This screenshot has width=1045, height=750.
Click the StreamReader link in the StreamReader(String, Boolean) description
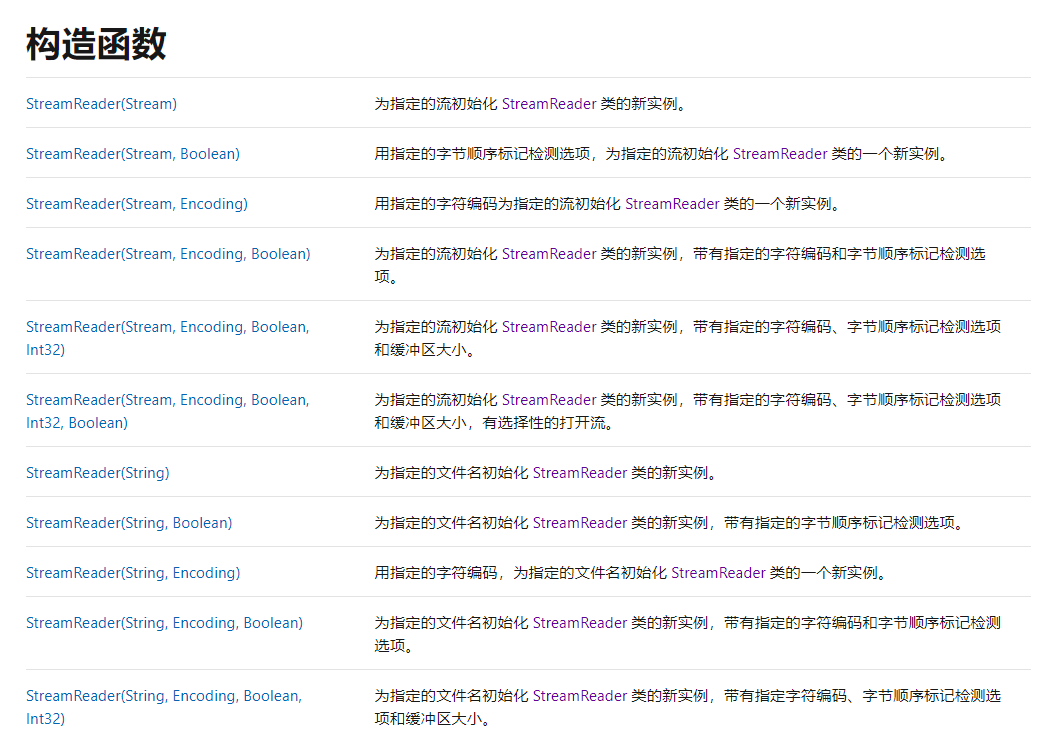click(580, 522)
